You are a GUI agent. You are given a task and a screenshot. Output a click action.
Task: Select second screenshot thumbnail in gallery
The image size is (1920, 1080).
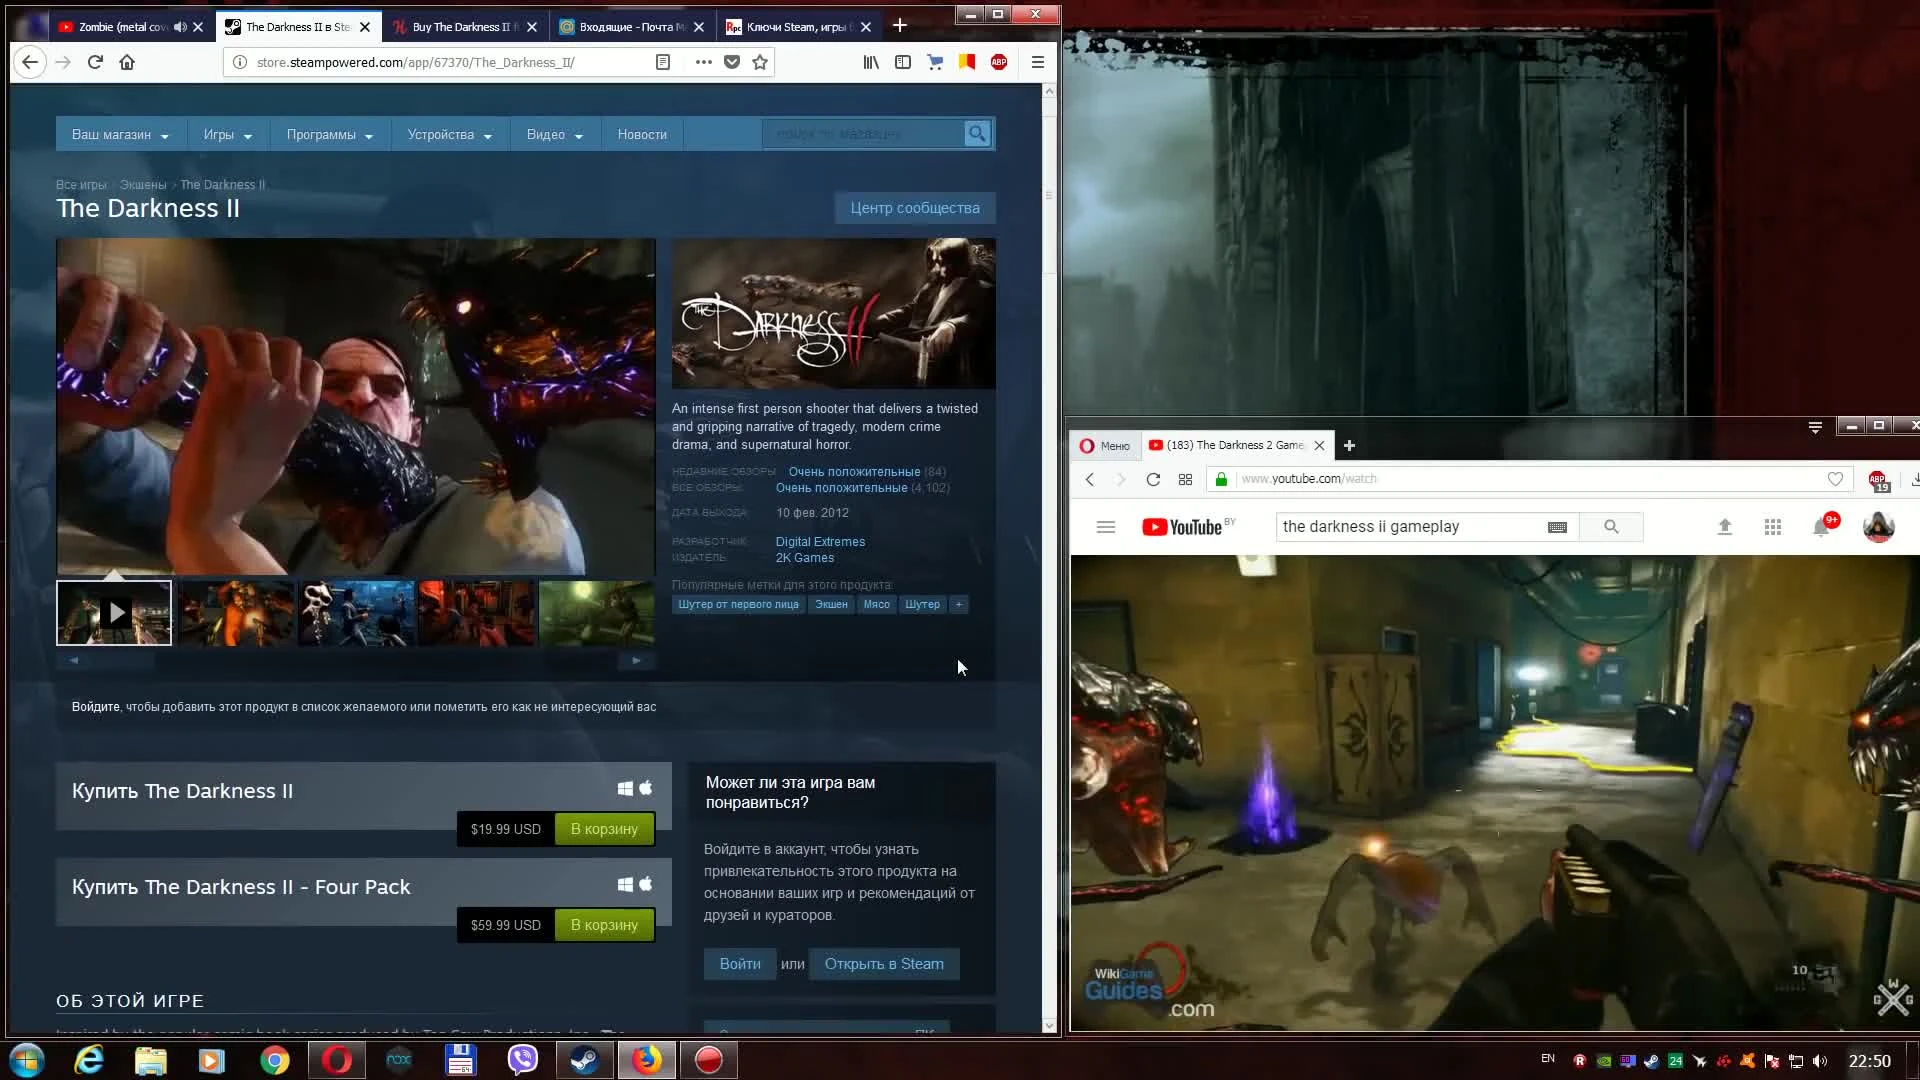coord(236,613)
